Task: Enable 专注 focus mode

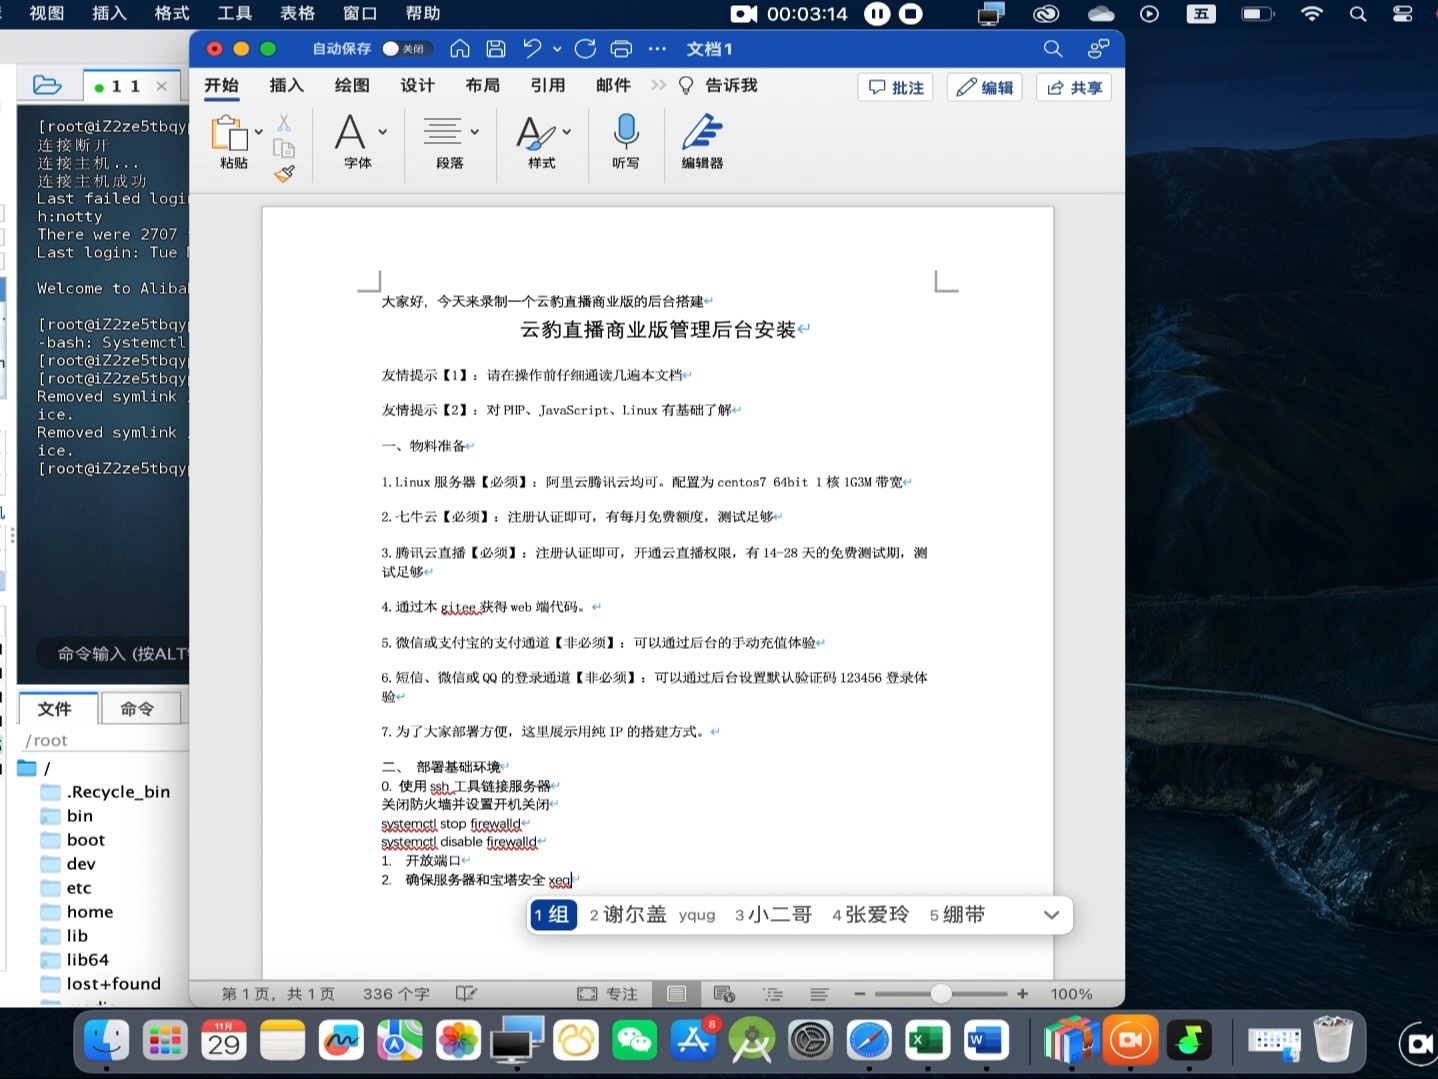Action: (608, 994)
